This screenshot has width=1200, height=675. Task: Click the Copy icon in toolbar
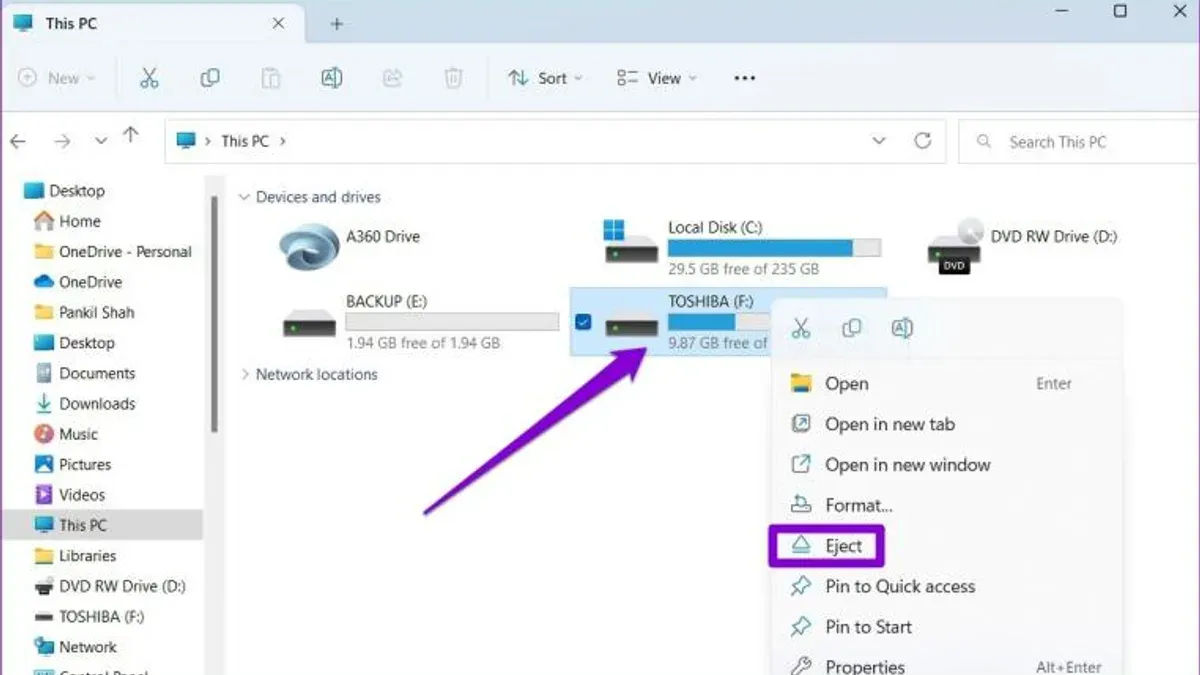click(x=210, y=78)
